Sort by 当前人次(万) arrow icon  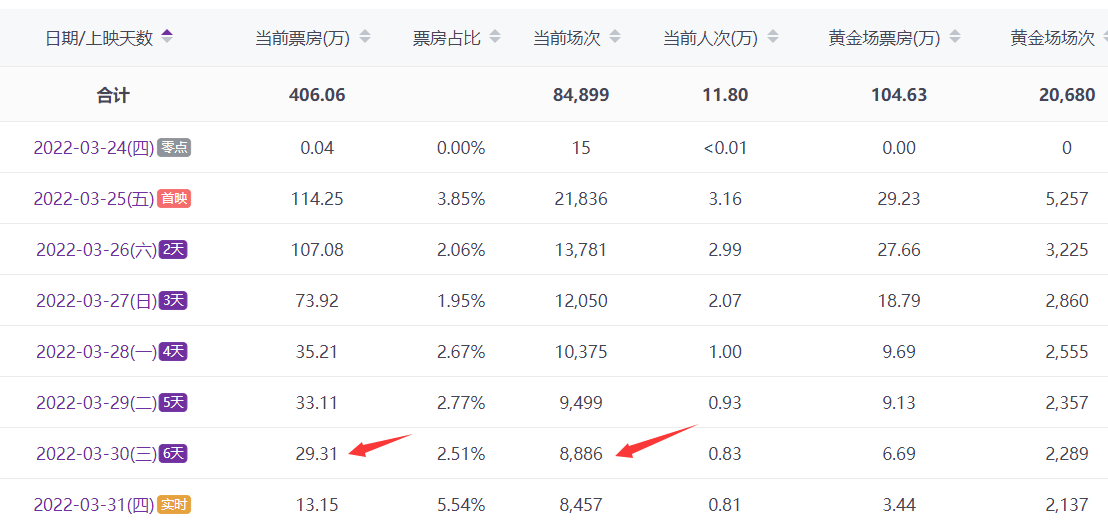coord(773,37)
